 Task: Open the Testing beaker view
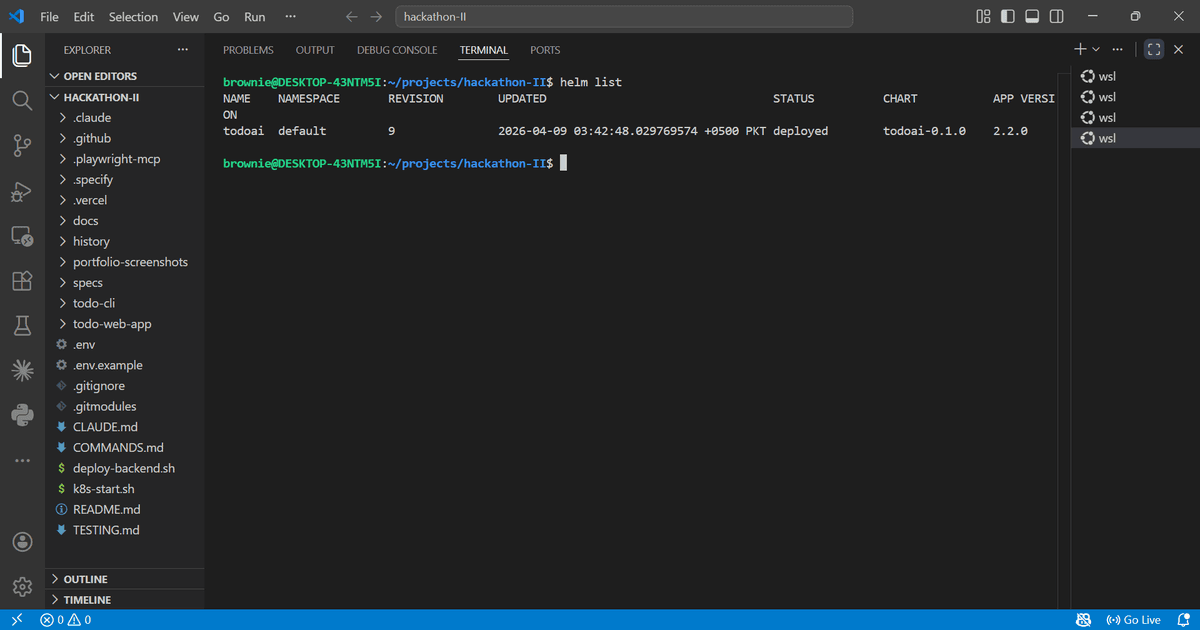click(x=22, y=325)
